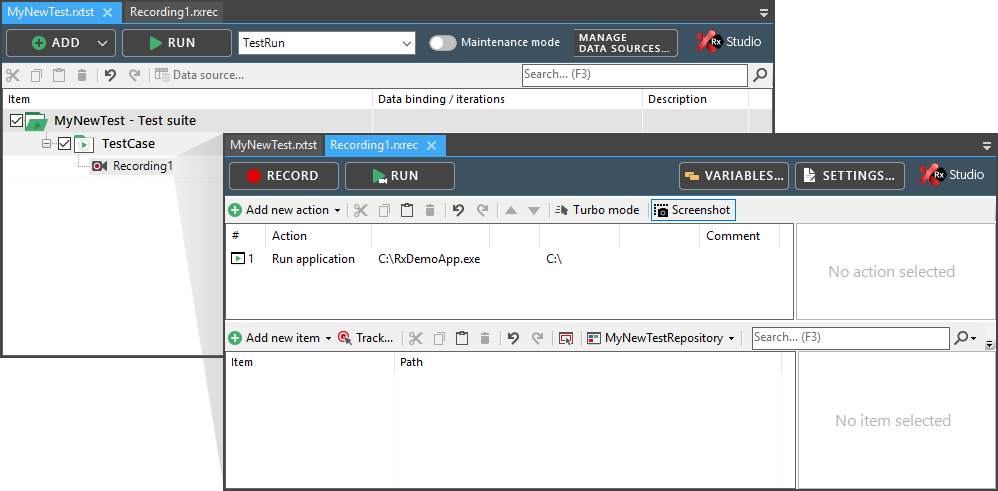Click the Track... button
Image resolution: width=998 pixels, height=491 pixels.
[365, 338]
